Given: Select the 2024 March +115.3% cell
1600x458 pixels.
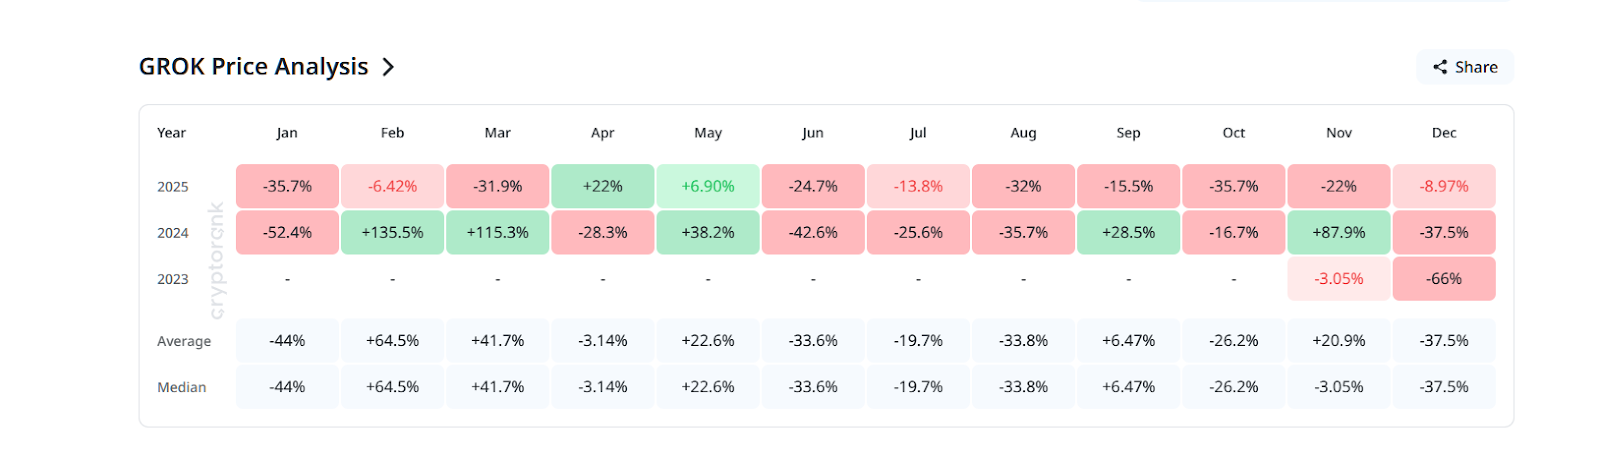Looking at the screenshot, I should click(x=497, y=232).
